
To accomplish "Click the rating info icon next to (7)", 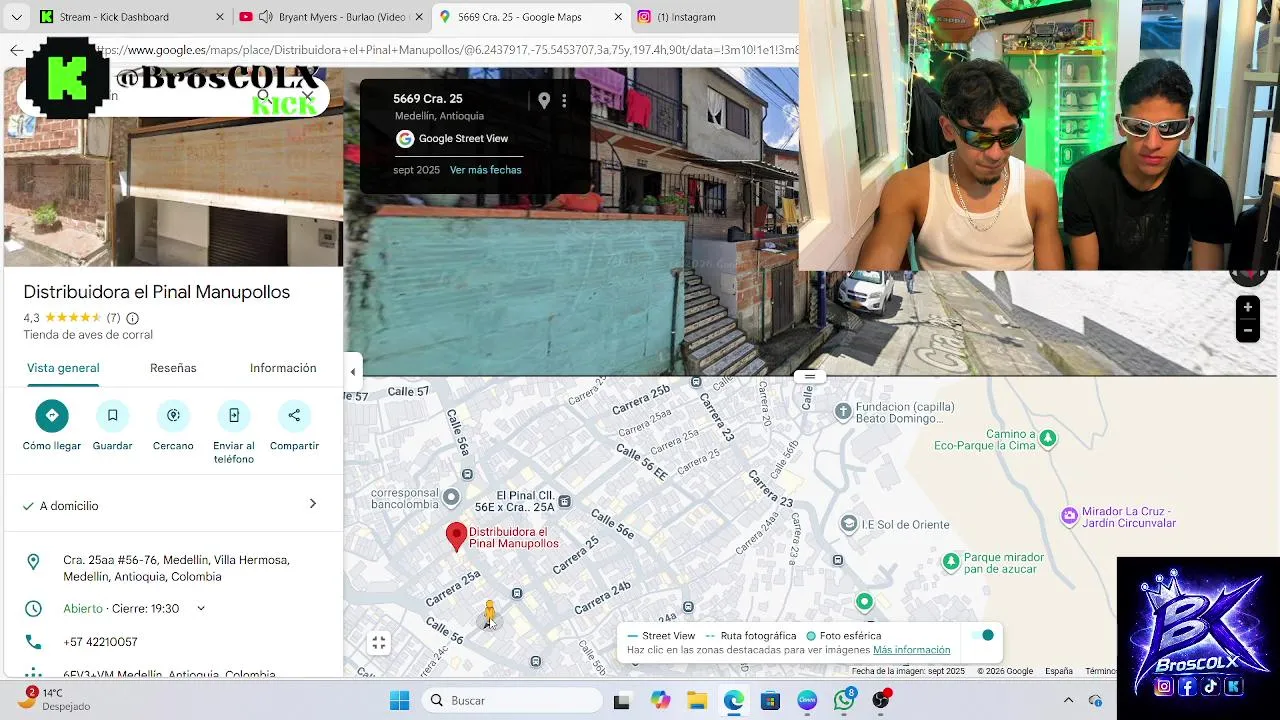I will tap(132, 318).
